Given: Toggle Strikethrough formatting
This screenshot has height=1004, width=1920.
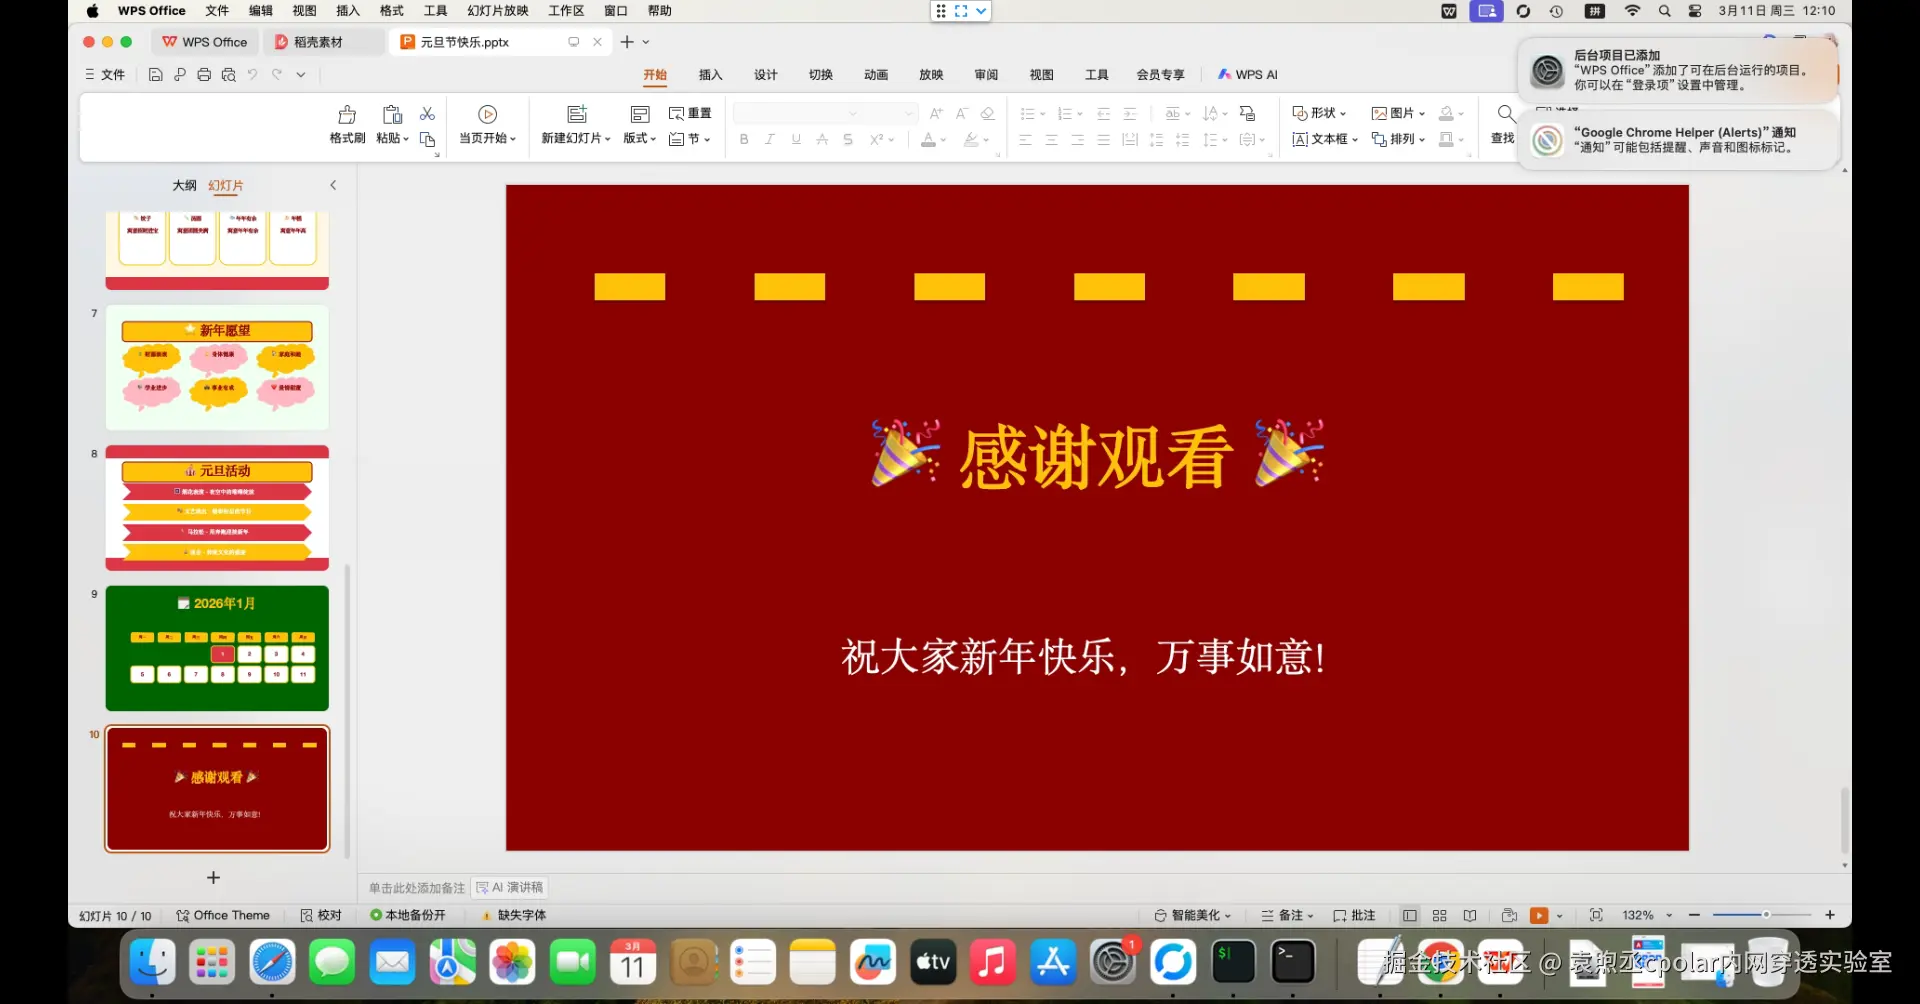Looking at the screenshot, I should coord(822,140).
